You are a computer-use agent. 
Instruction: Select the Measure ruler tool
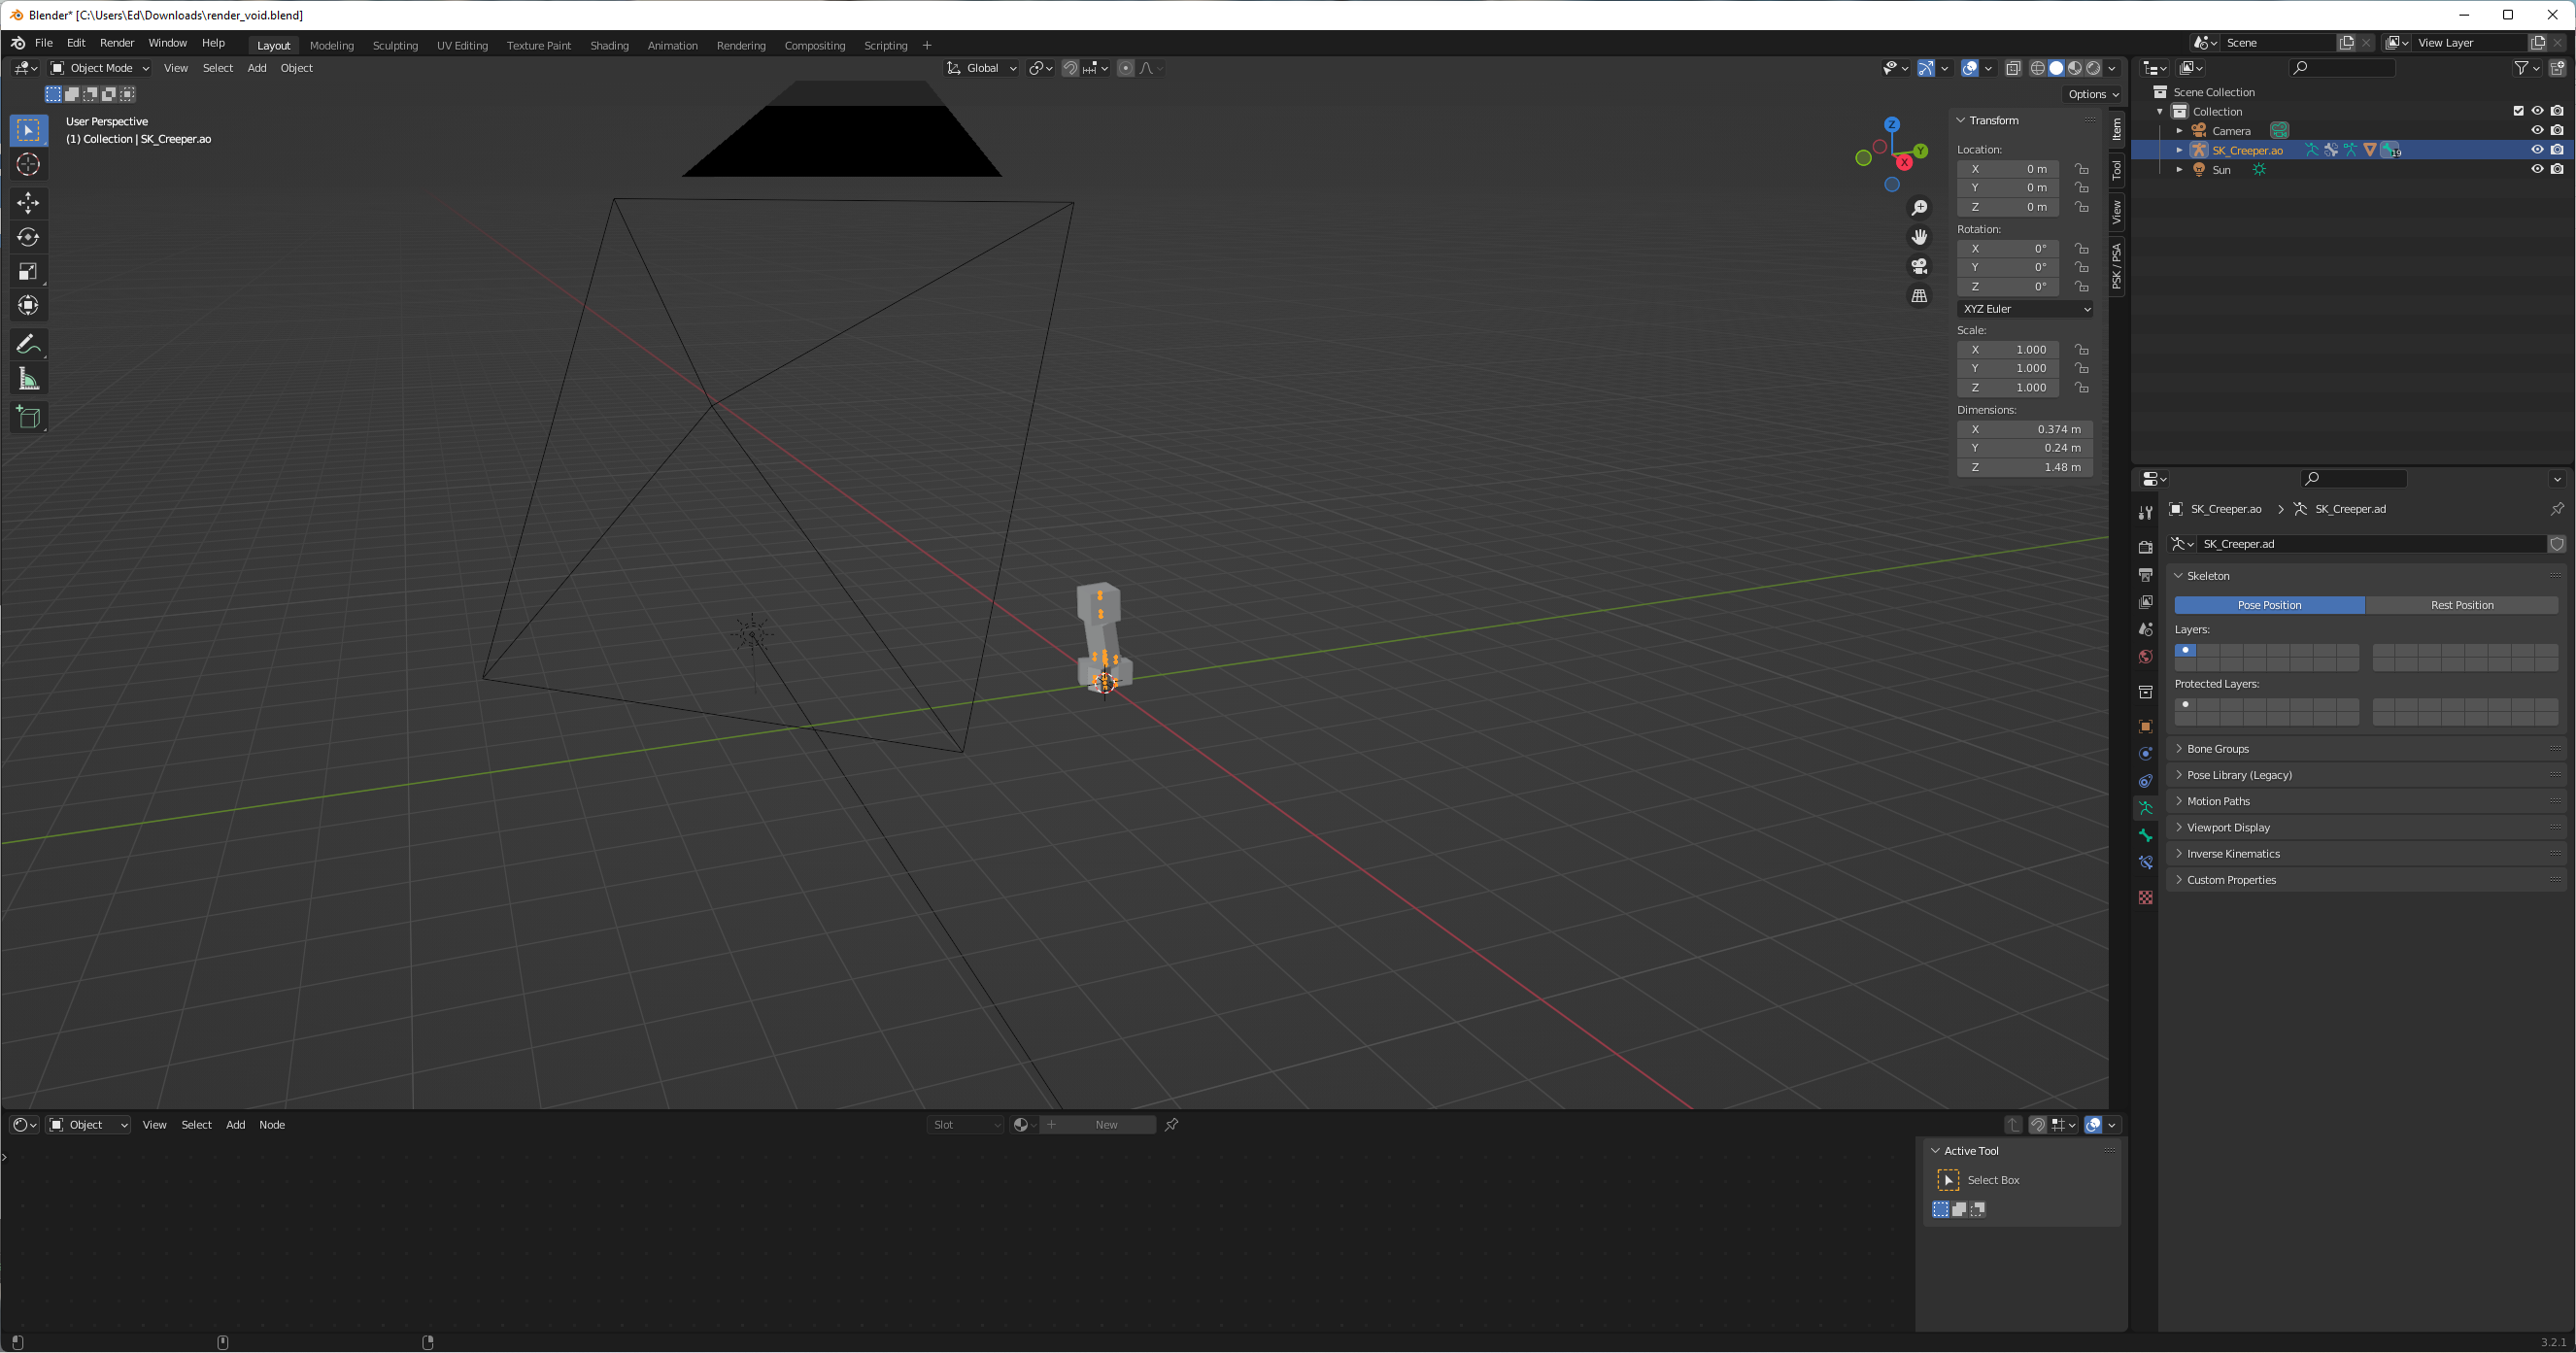[x=28, y=379]
